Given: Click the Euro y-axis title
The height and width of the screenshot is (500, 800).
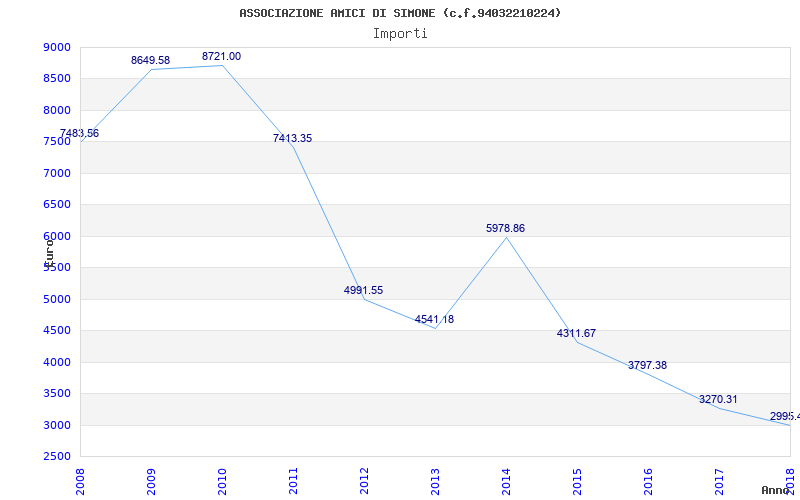Looking at the screenshot, I should coord(49,252).
